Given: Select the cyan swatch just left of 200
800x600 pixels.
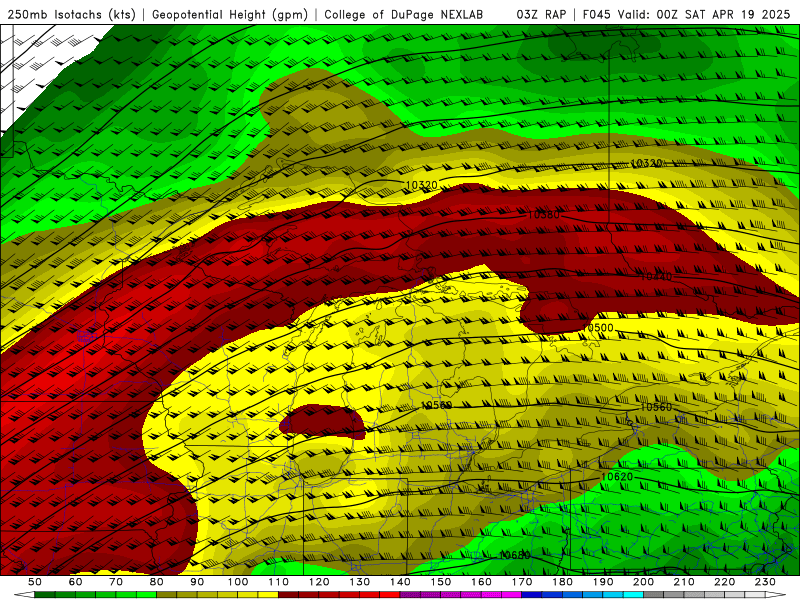Looking at the screenshot, I should coord(633,595).
